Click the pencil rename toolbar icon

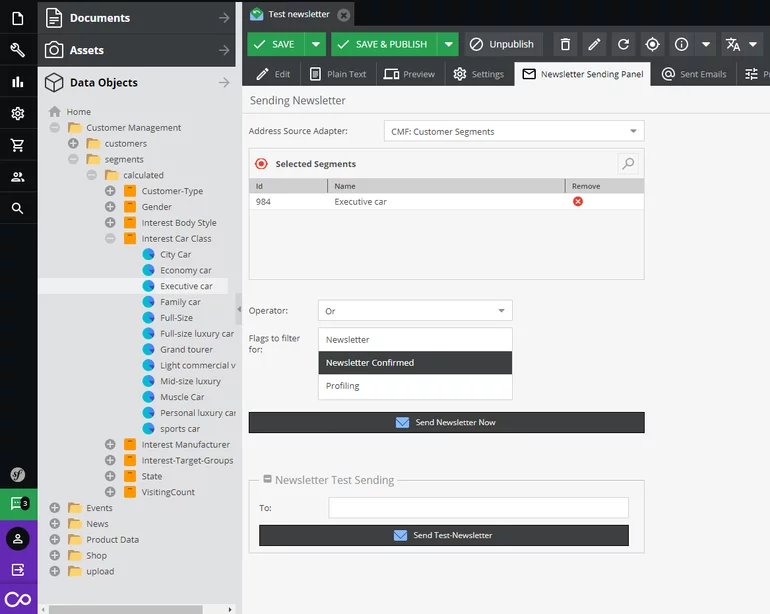tap(594, 44)
